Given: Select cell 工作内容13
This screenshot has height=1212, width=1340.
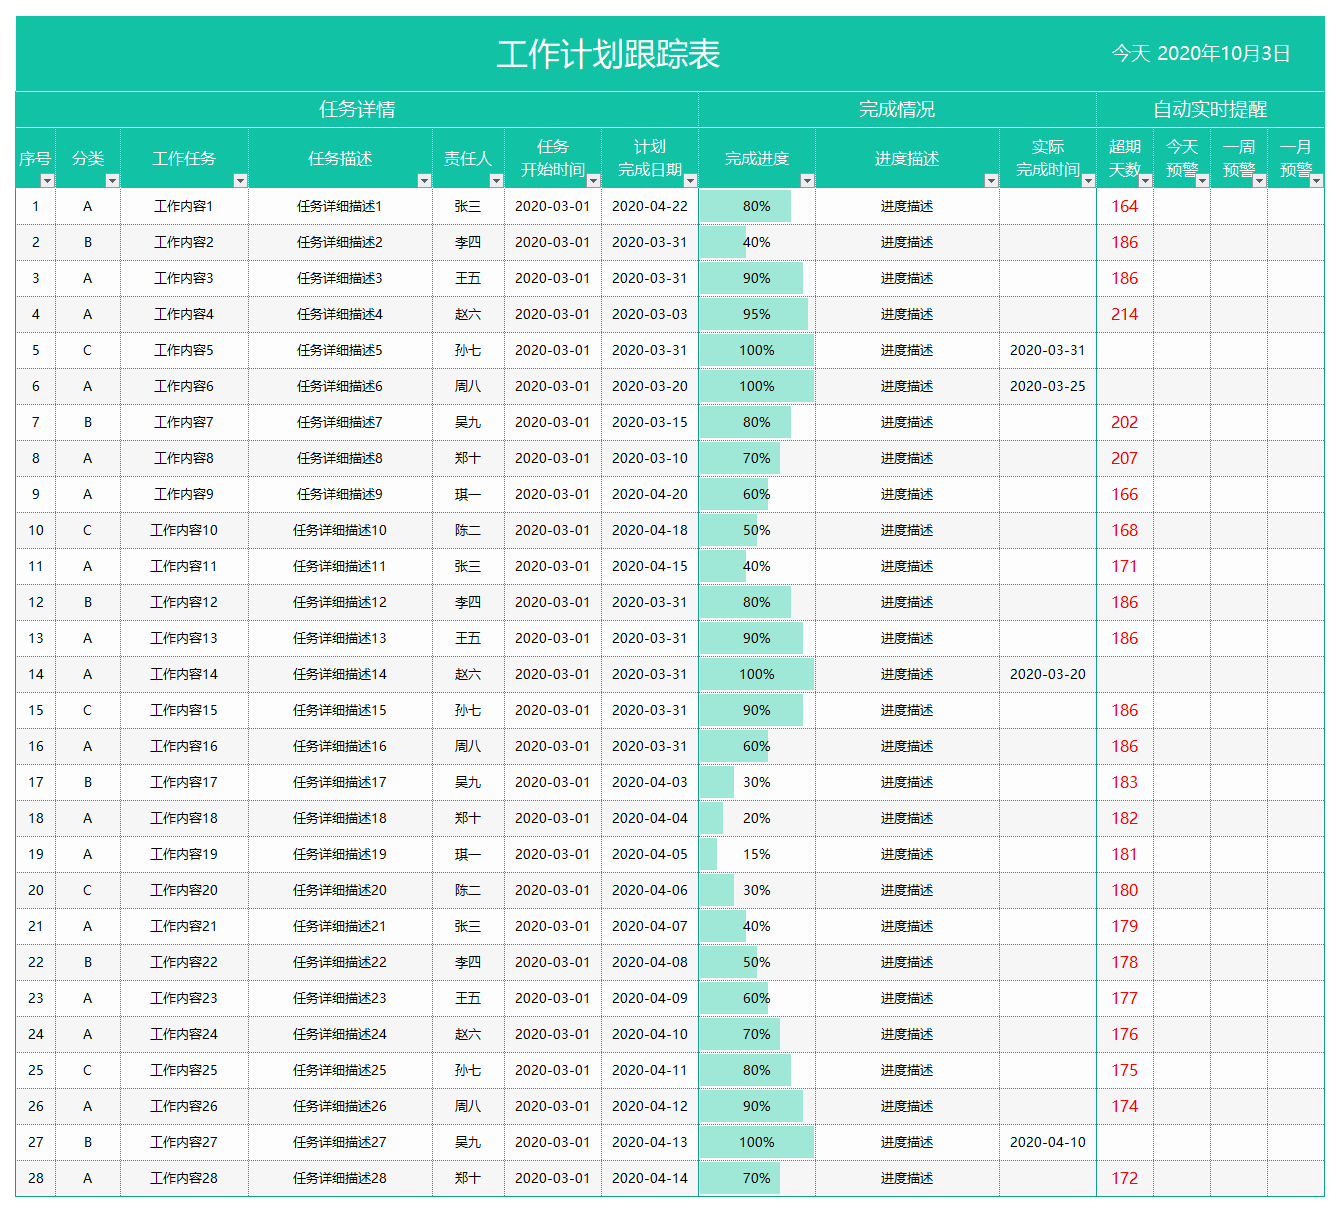Looking at the screenshot, I should pyautogui.click(x=184, y=638).
